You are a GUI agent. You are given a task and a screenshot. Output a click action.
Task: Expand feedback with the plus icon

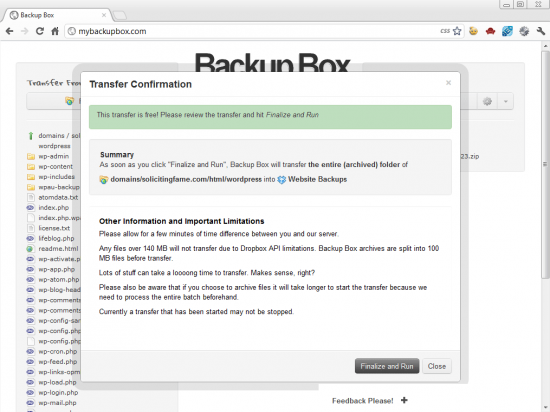[x=404, y=400]
